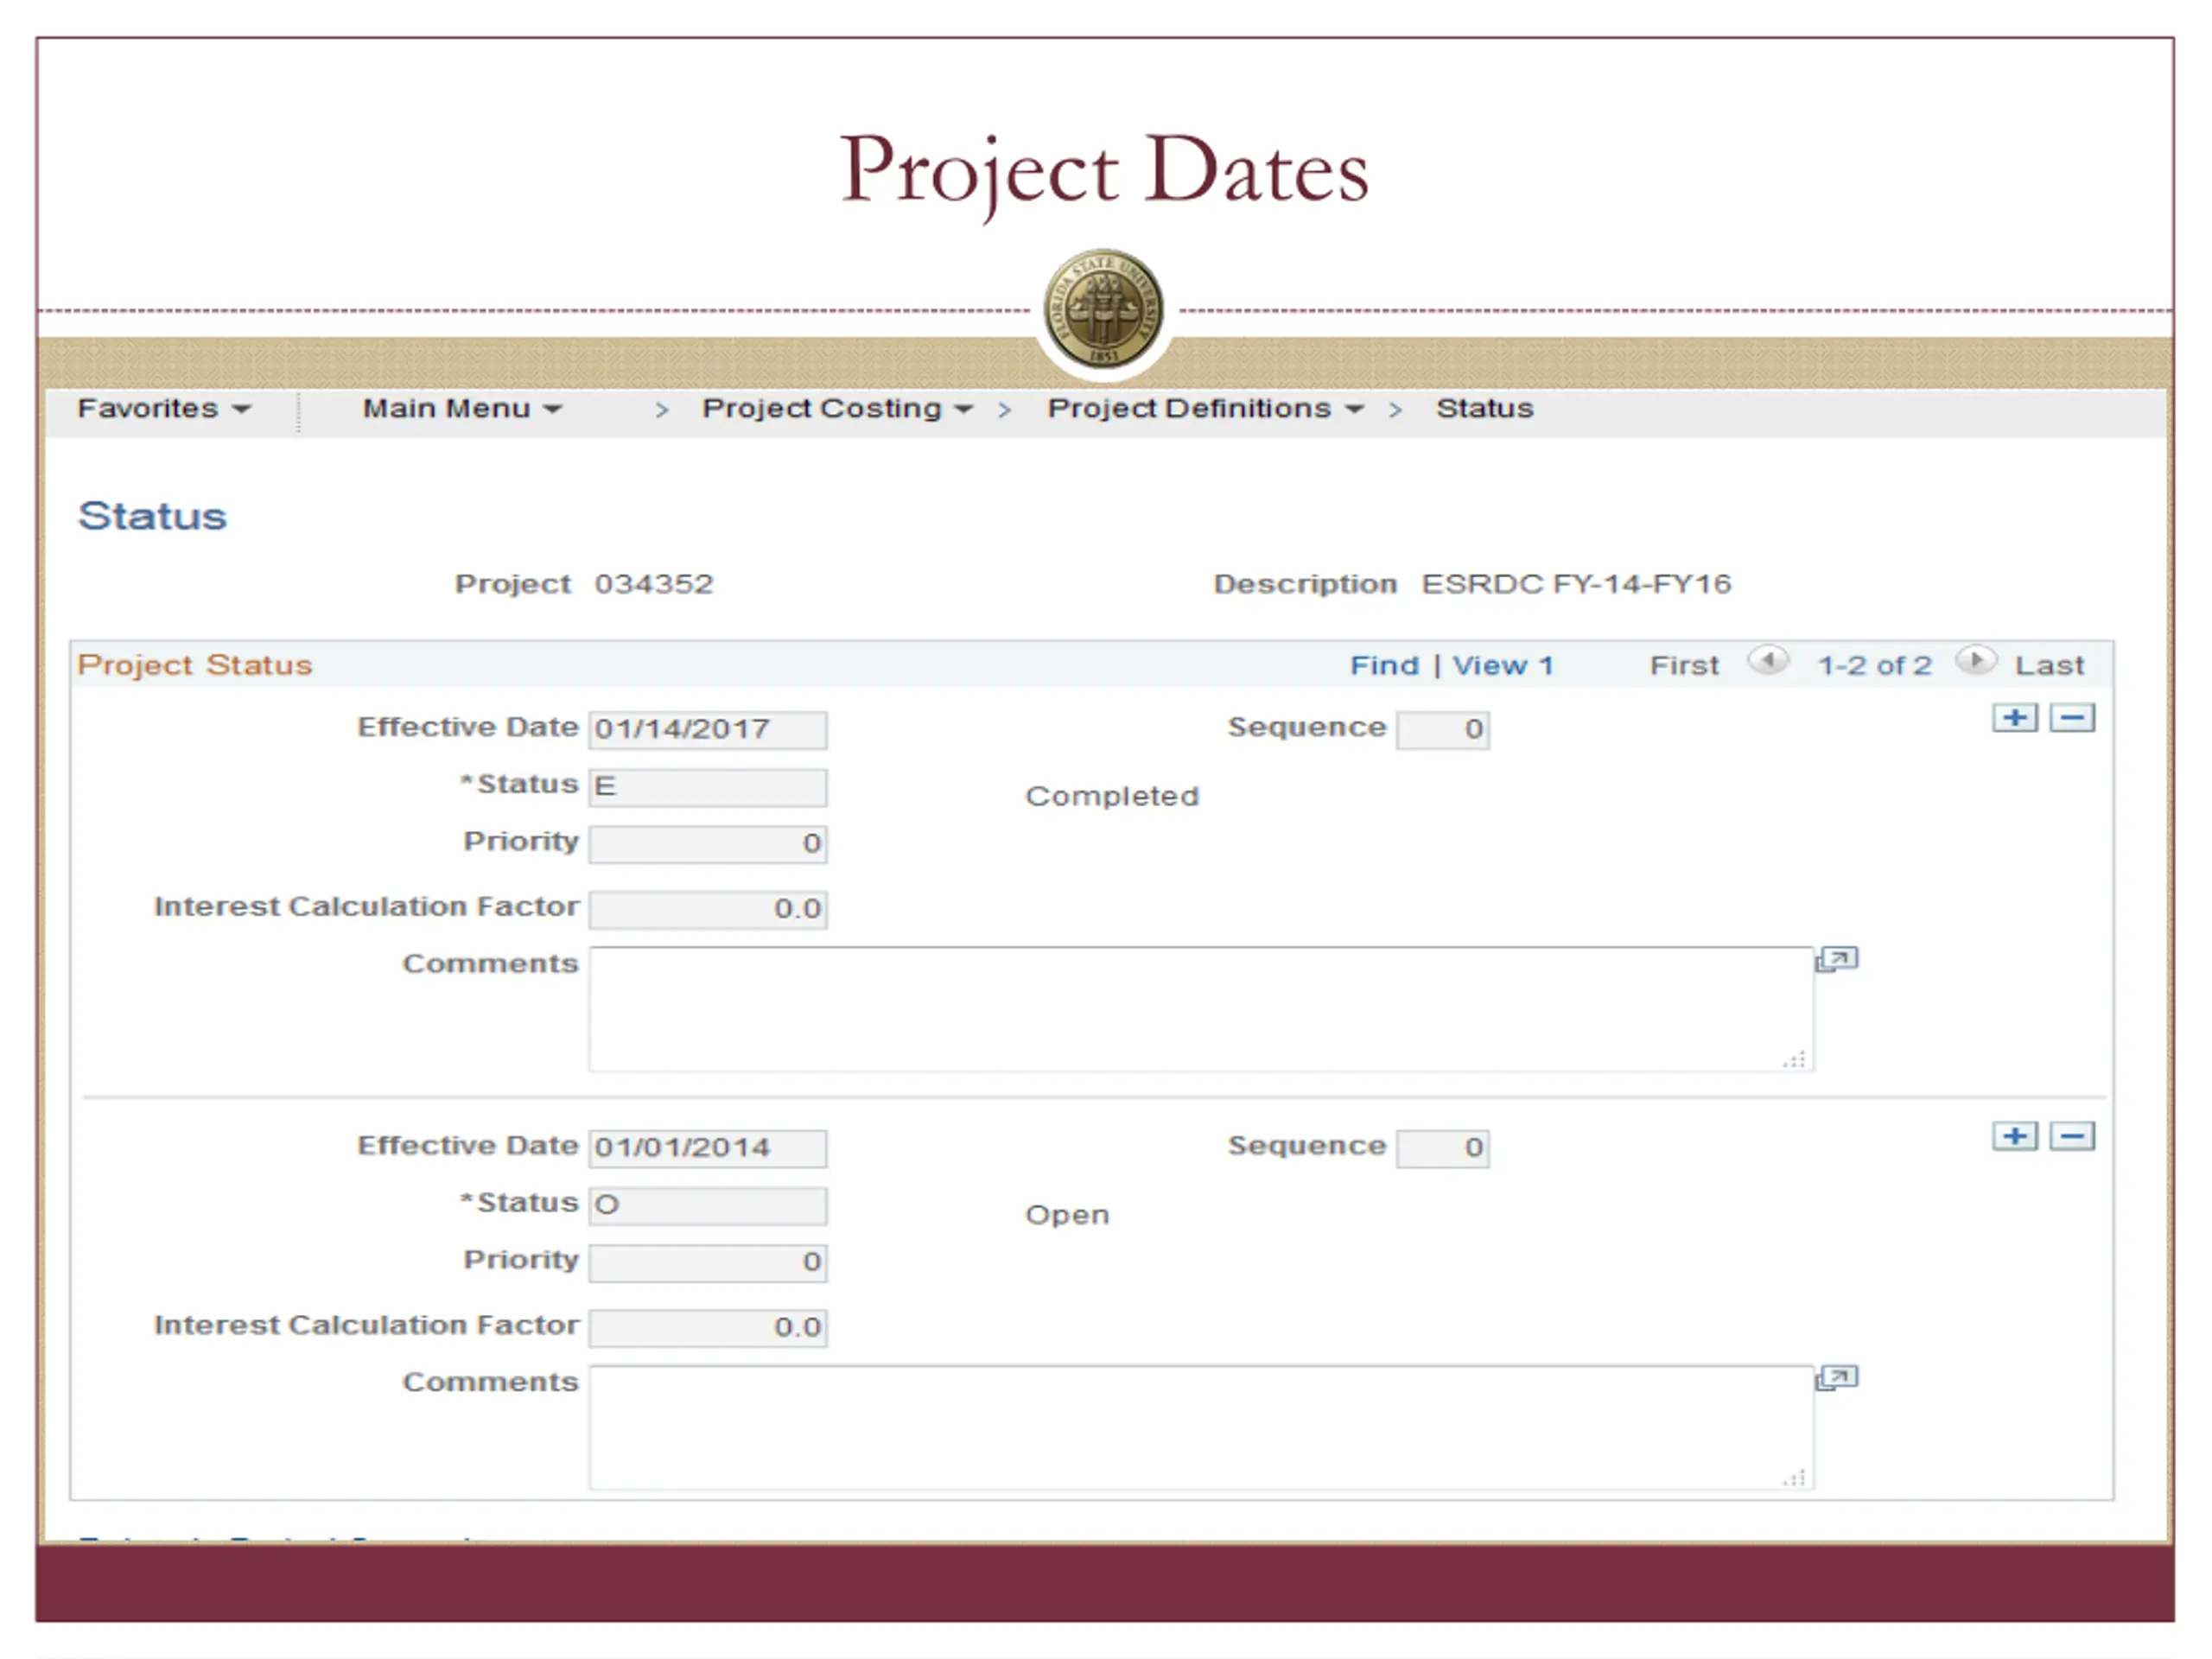Click the Comments box of the Completed row
This screenshot has height=1659, width=2212.
(x=1201, y=1009)
